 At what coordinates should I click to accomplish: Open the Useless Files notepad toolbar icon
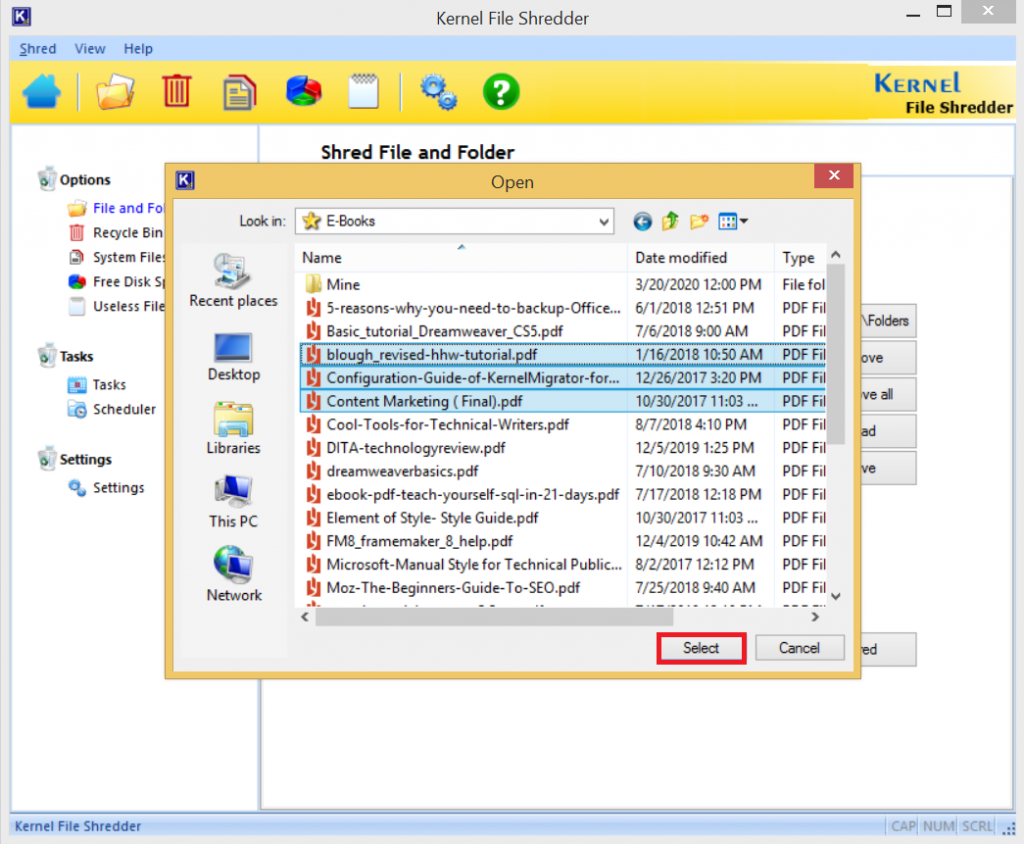click(363, 91)
